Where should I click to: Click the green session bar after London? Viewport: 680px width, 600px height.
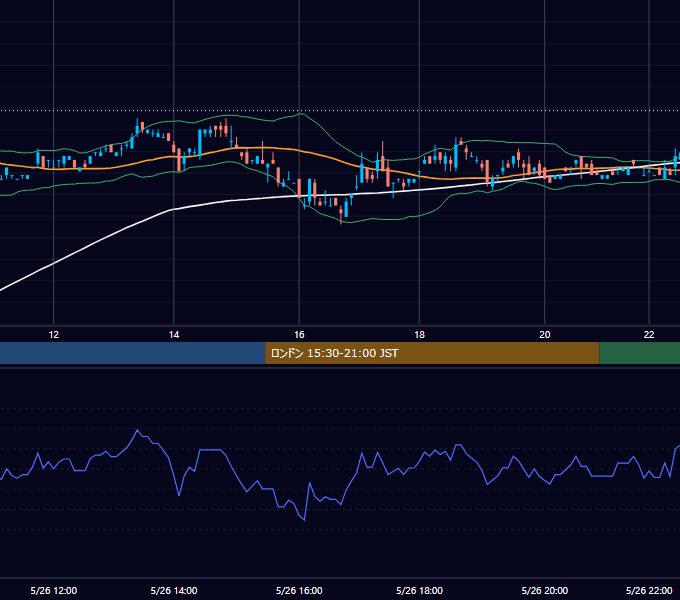(x=640, y=353)
